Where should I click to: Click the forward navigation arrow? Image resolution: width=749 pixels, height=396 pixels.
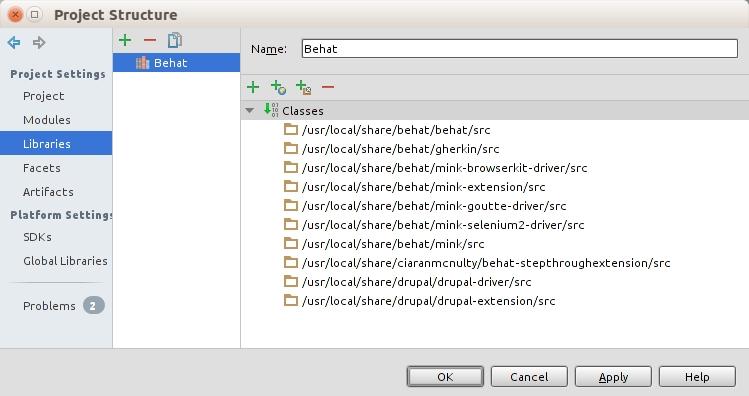click(39, 43)
